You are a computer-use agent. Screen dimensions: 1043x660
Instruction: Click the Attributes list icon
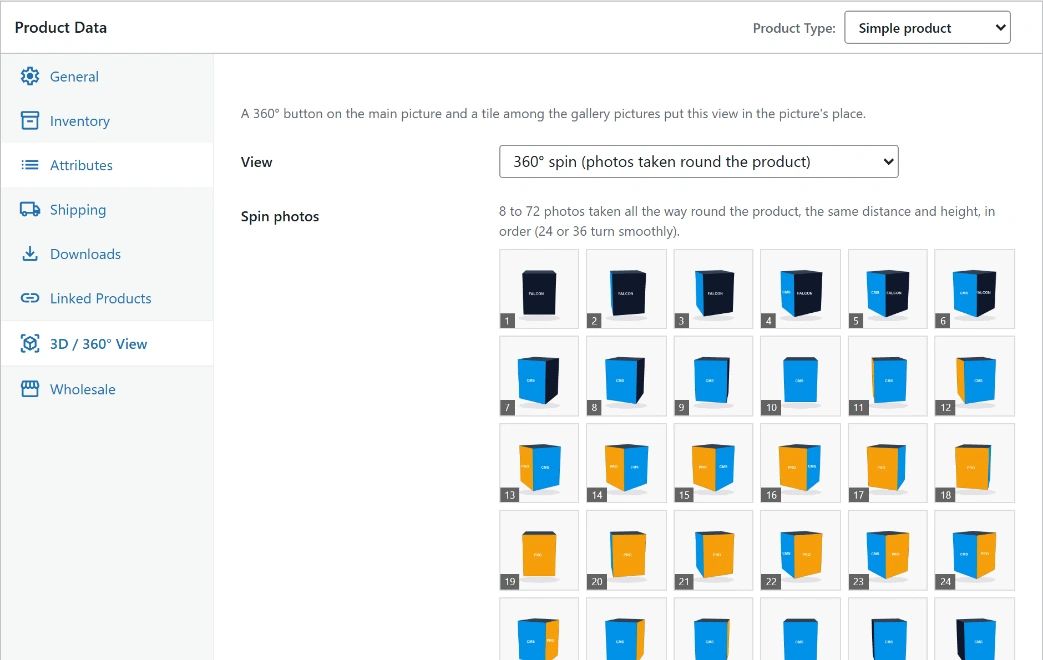point(29,165)
